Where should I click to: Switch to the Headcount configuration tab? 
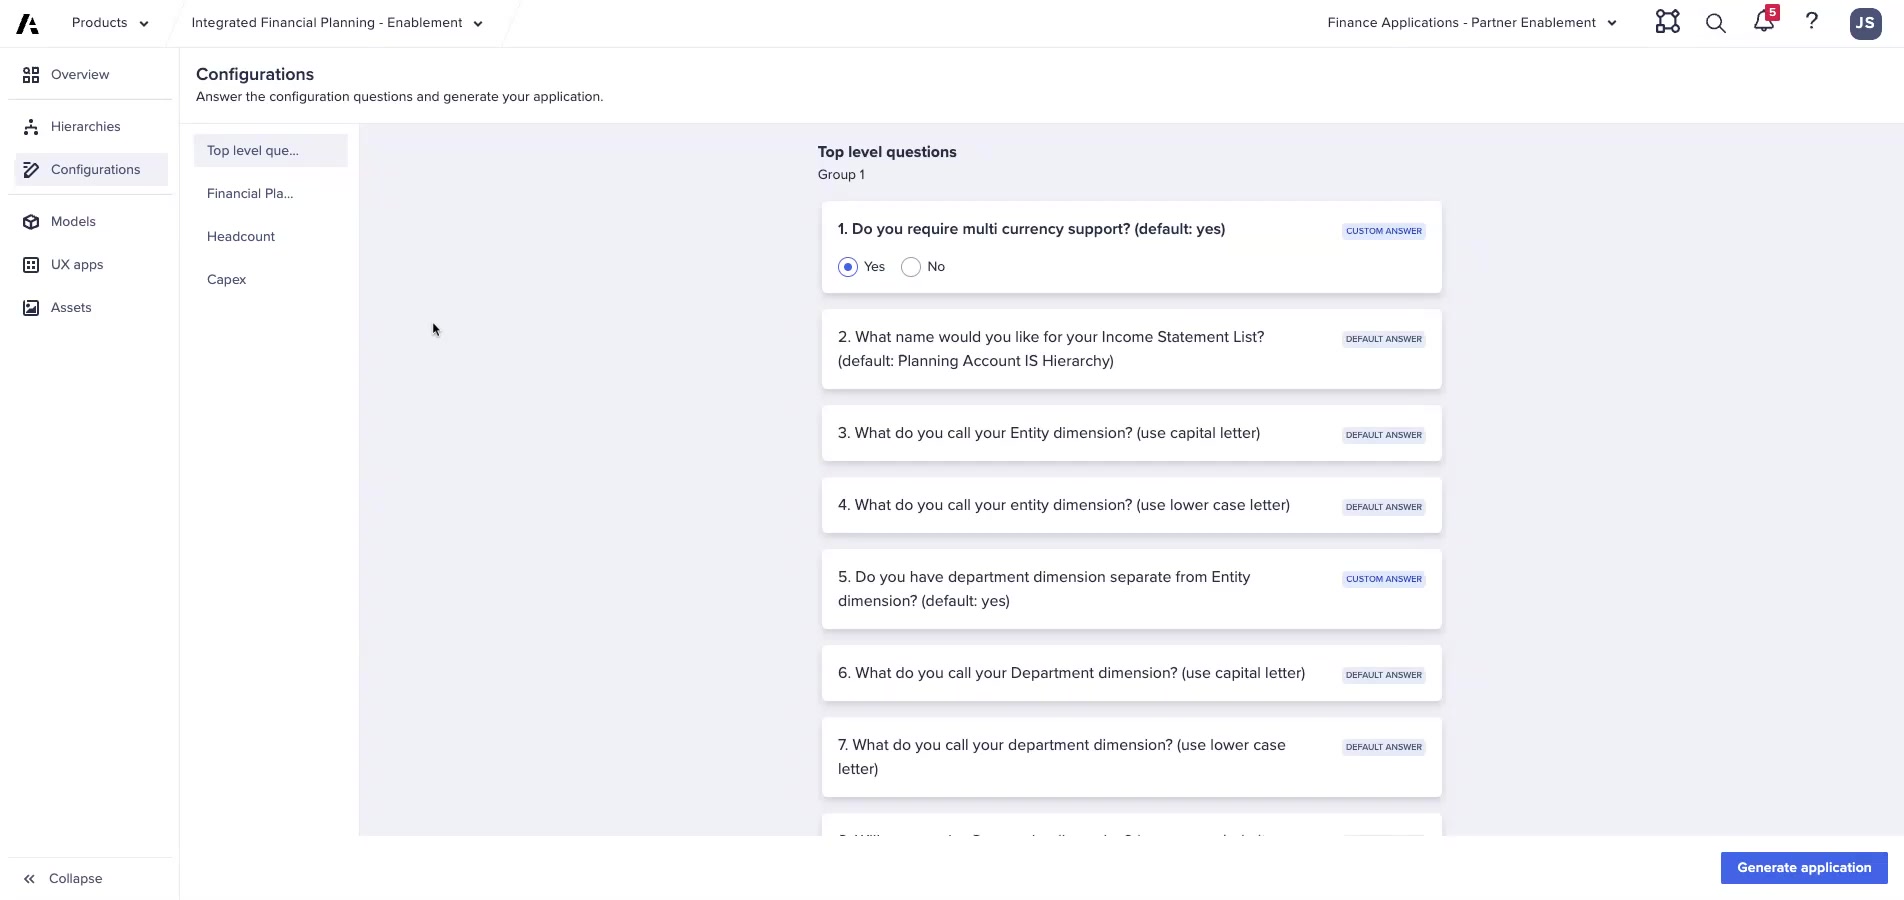coord(240,236)
